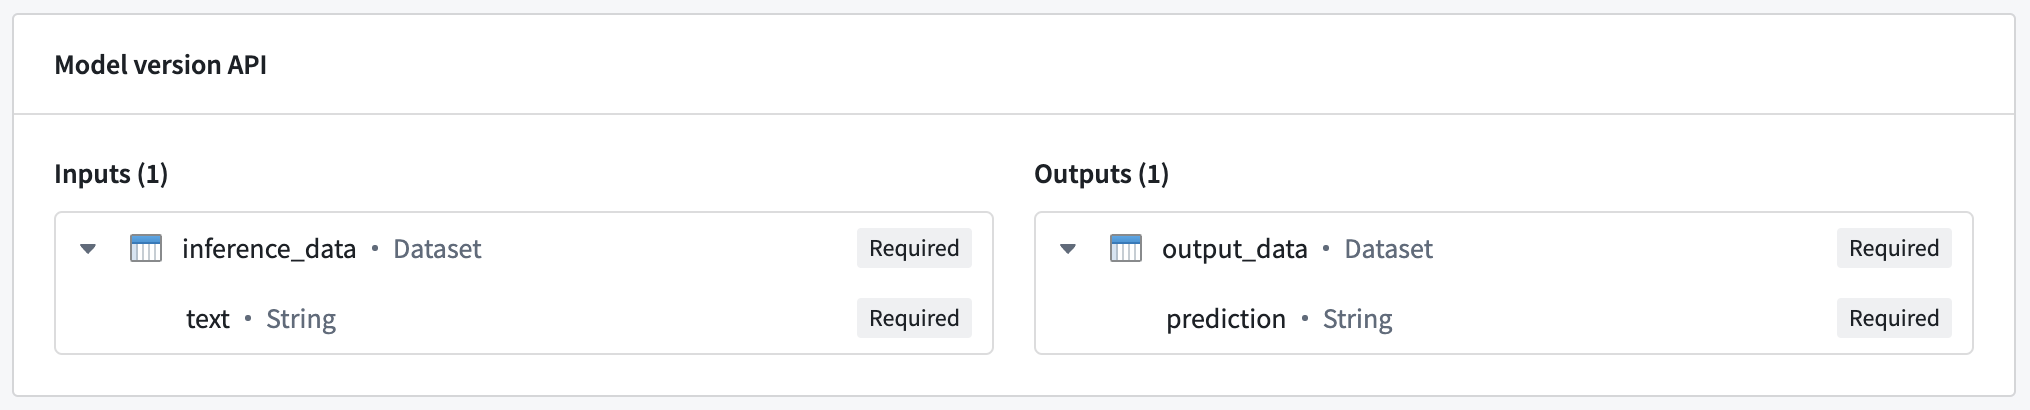Select the inference_data input name

pos(269,249)
